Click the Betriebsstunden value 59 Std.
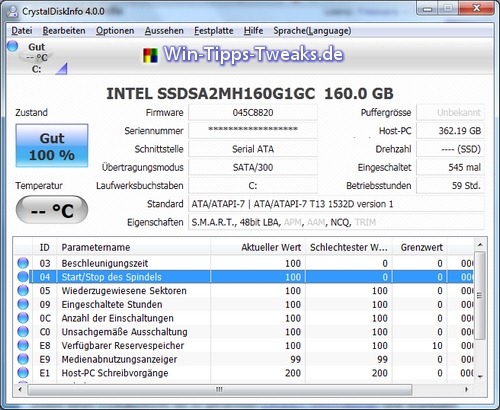The image size is (500, 410). (x=450, y=186)
